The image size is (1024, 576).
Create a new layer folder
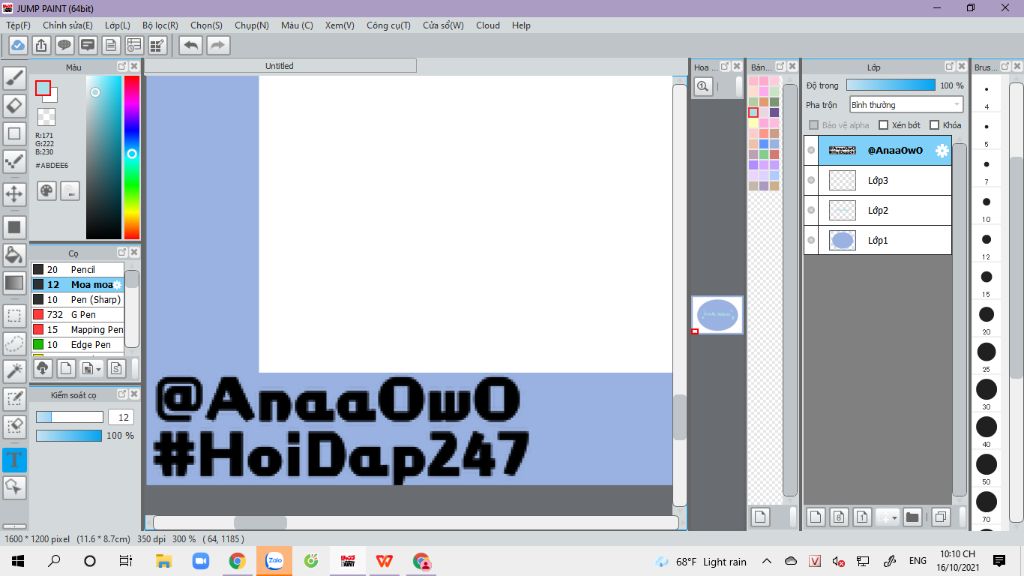click(x=912, y=517)
